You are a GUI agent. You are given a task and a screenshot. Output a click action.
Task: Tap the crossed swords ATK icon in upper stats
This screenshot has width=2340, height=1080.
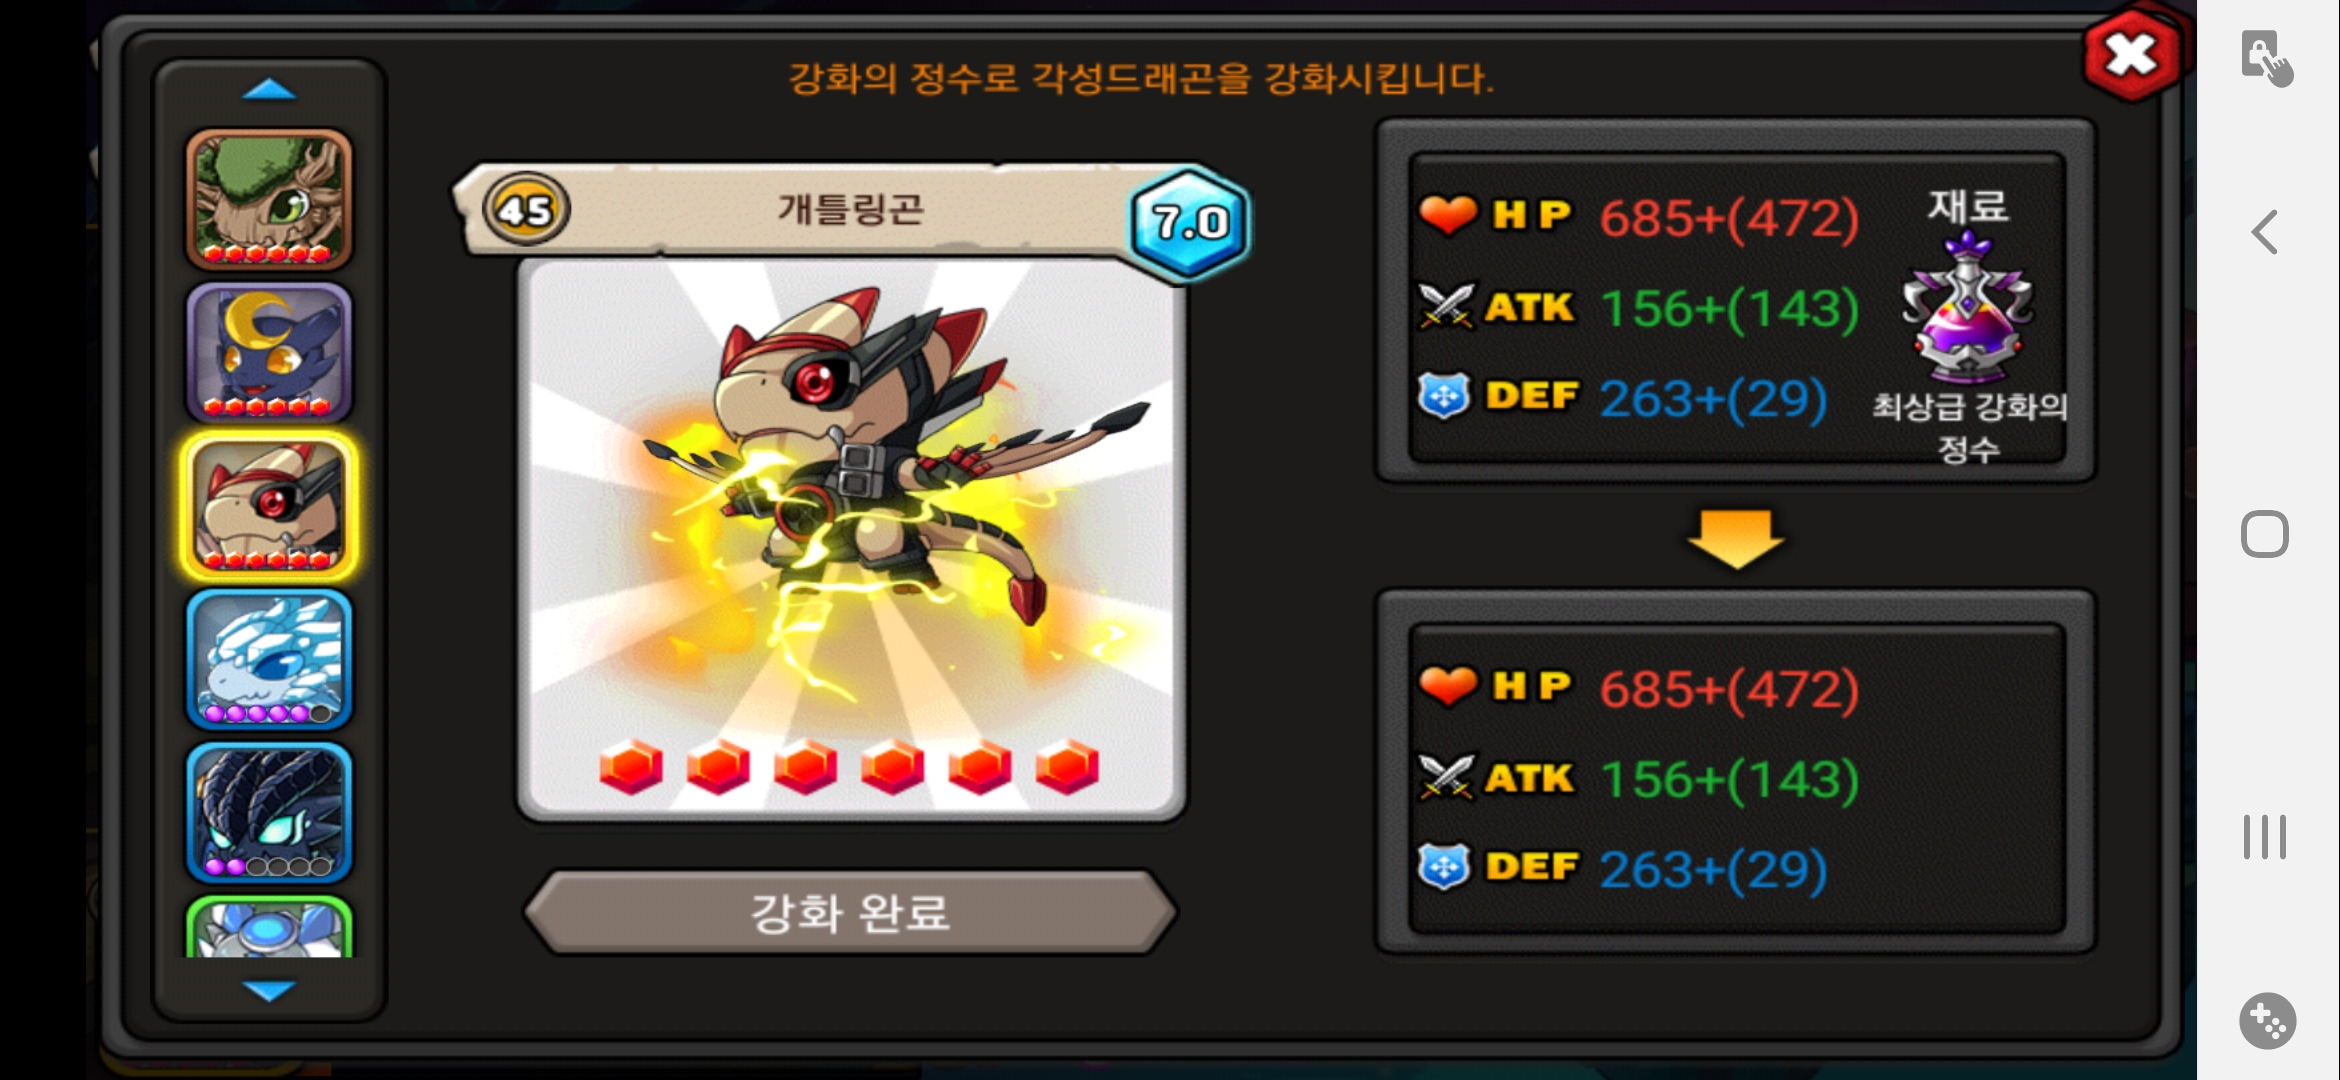coord(1446,306)
